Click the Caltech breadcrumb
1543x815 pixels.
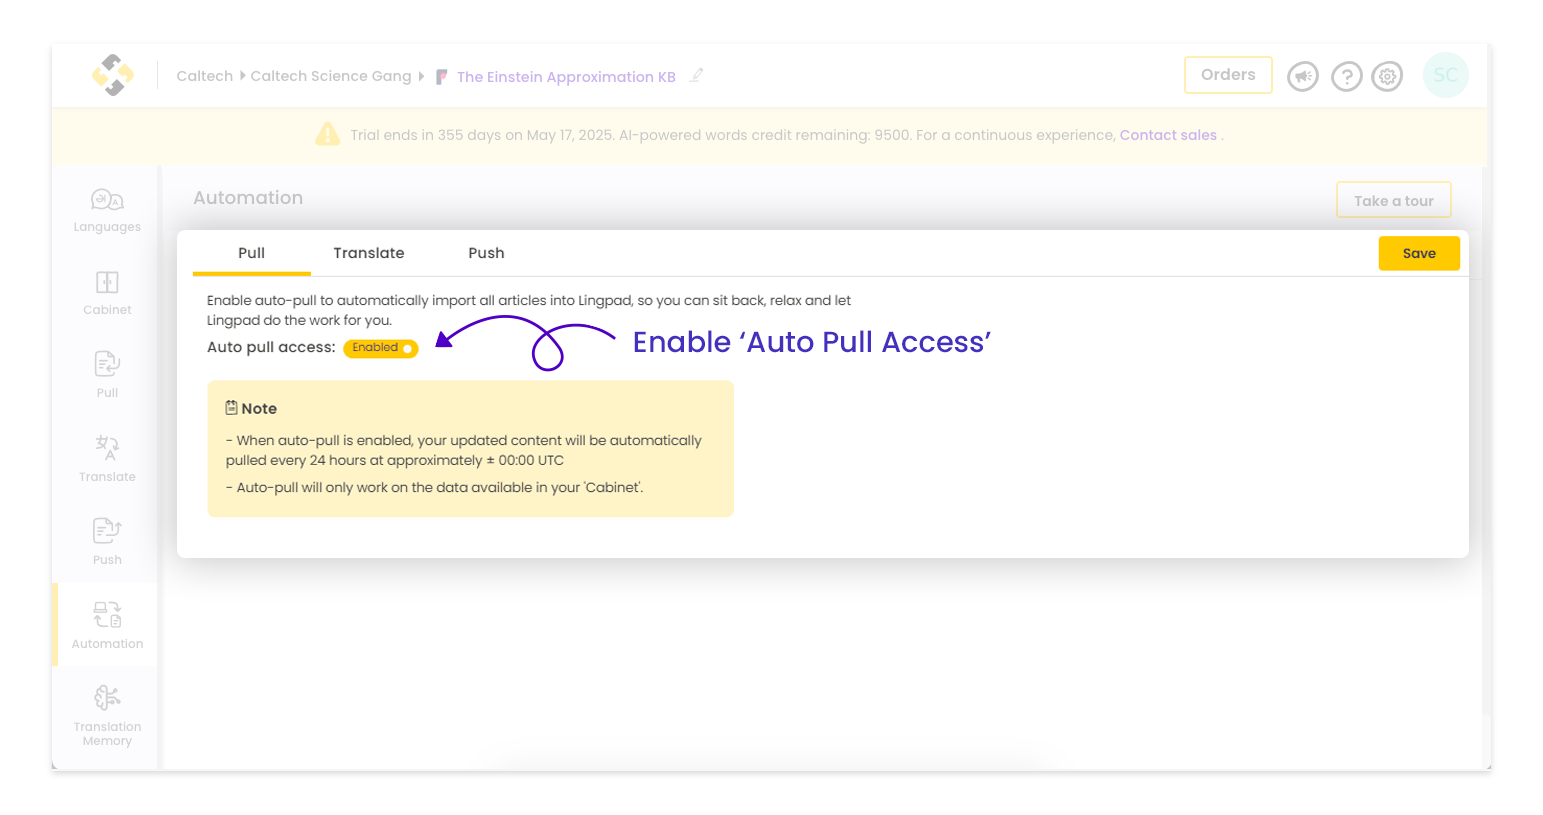[205, 76]
